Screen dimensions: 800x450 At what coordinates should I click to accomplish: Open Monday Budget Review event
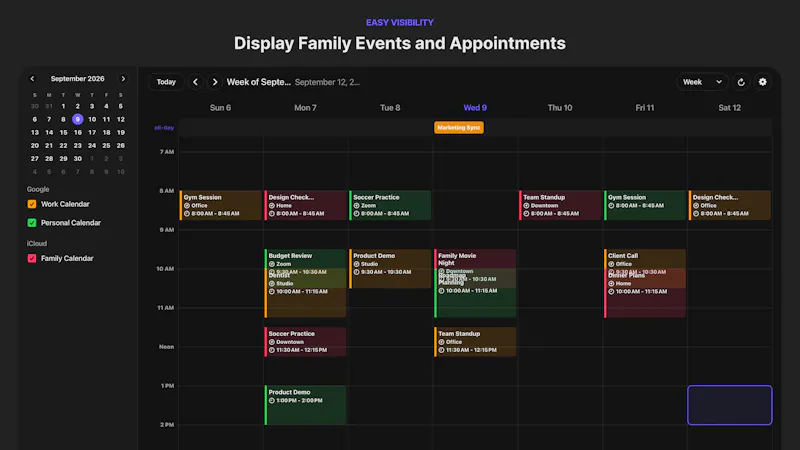pos(305,259)
